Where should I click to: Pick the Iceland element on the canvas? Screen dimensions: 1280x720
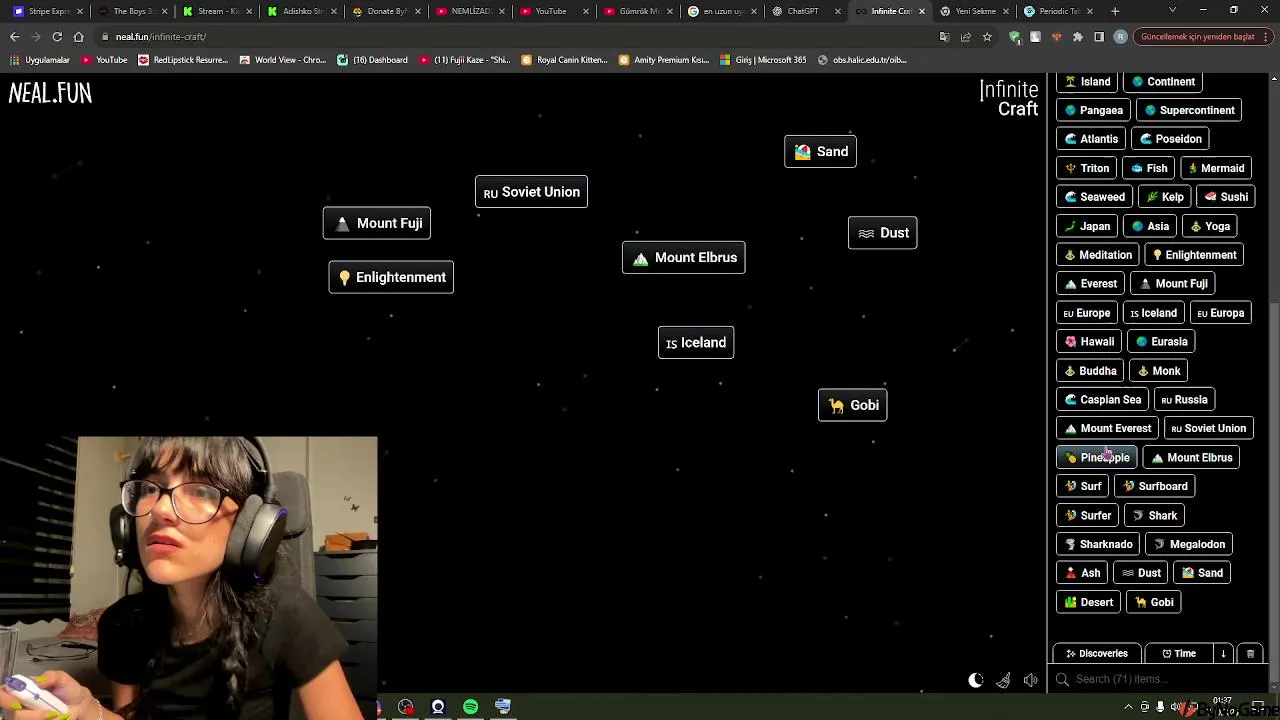[696, 343]
